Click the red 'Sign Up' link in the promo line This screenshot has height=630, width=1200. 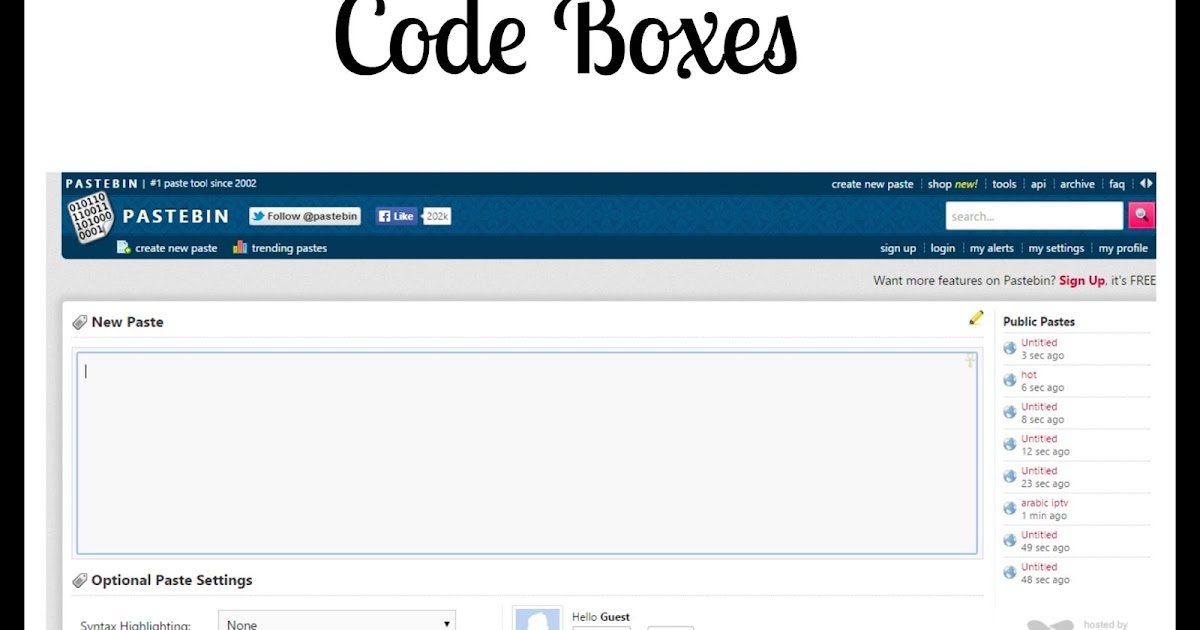coord(1082,280)
